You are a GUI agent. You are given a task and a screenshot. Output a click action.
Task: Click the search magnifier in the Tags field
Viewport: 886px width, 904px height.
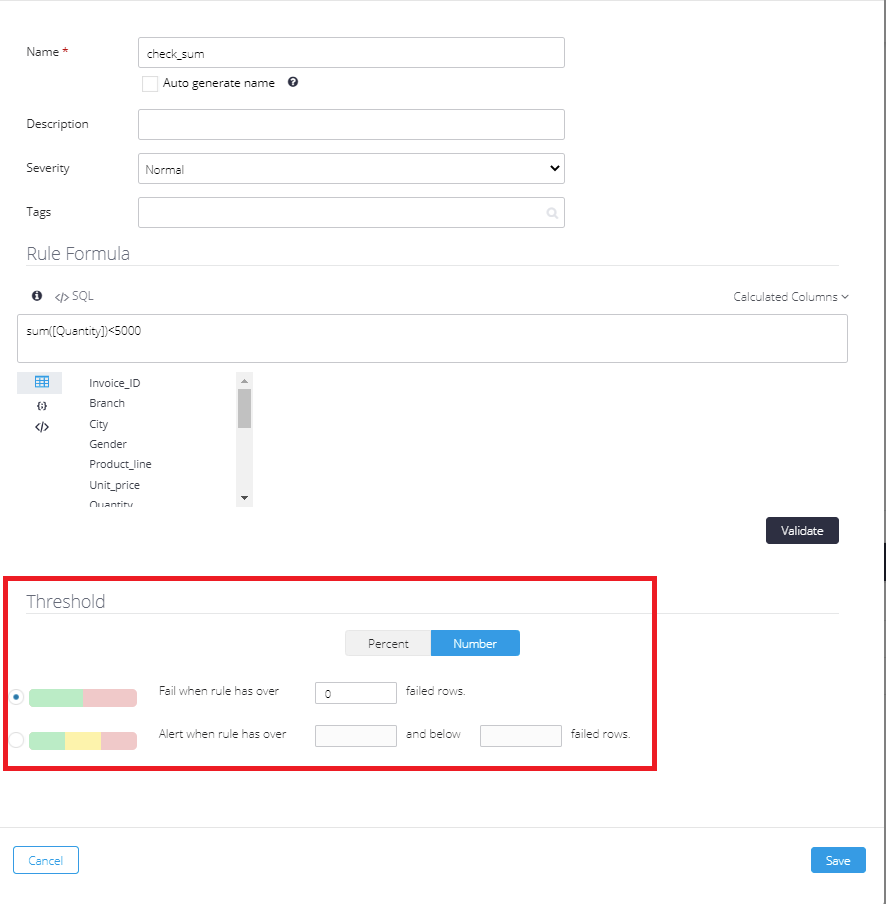(x=552, y=212)
